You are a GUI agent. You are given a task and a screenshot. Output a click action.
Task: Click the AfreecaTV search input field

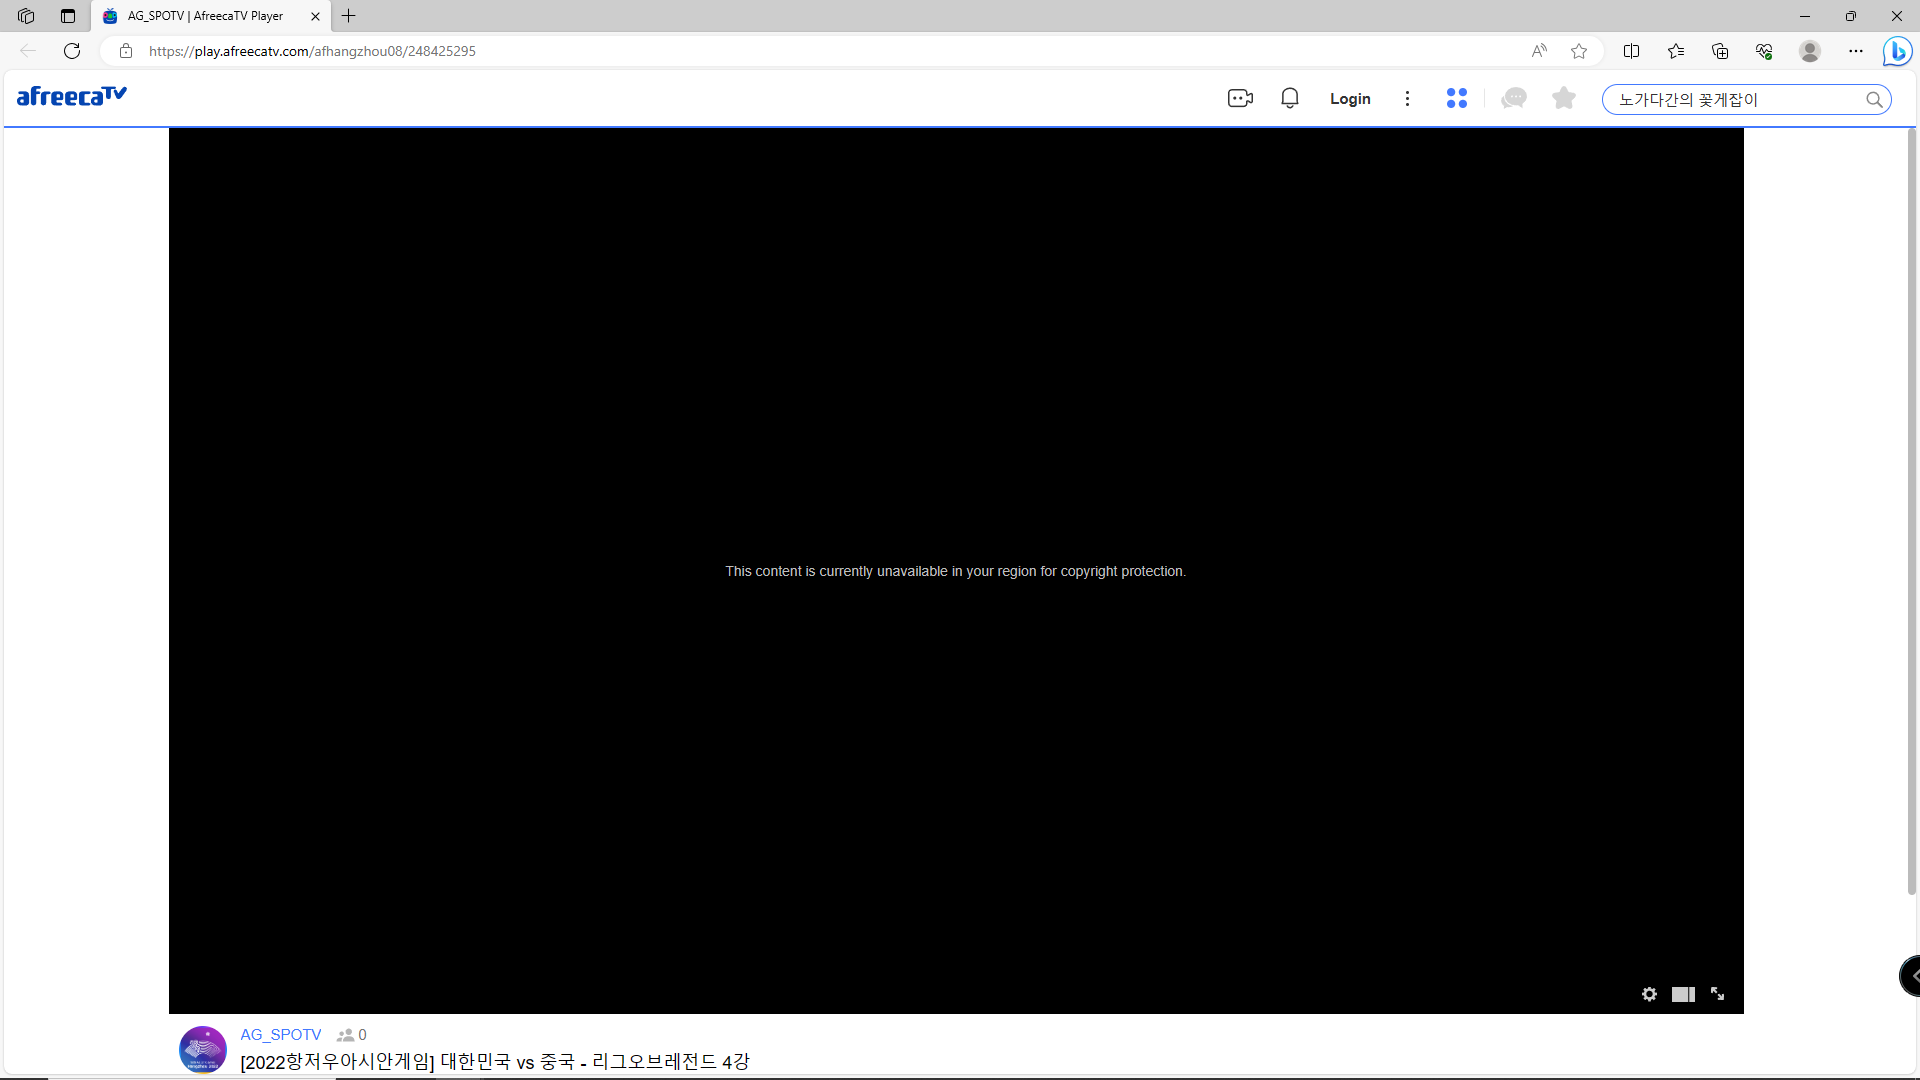(x=1735, y=99)
